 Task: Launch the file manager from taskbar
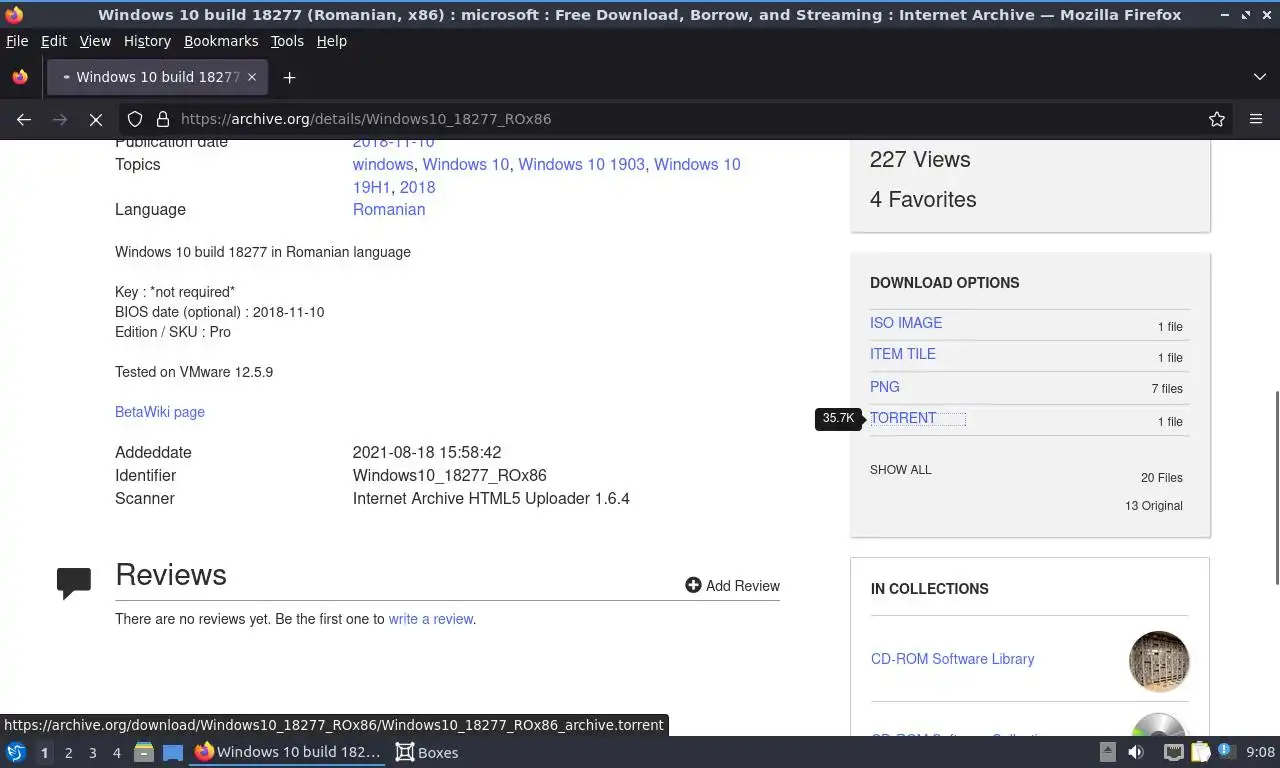[x=144, y=752]
